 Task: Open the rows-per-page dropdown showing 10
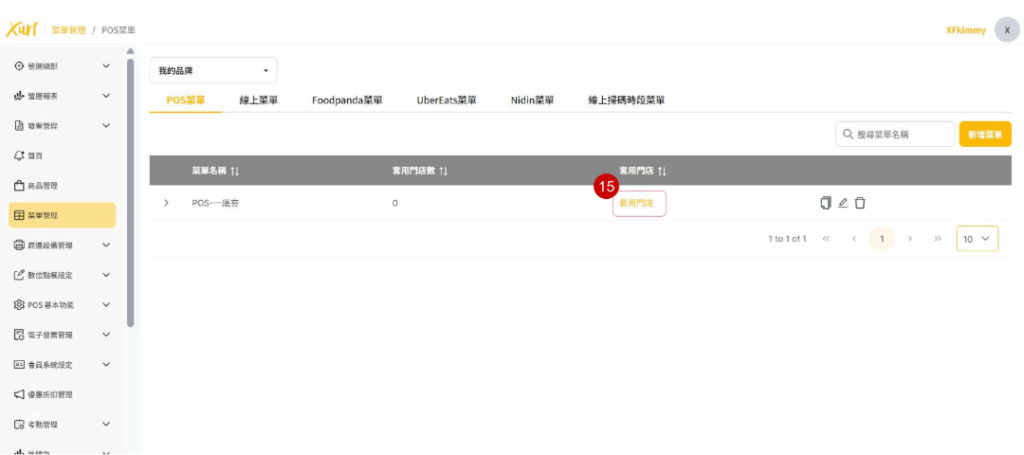click(x=977, y=239)
